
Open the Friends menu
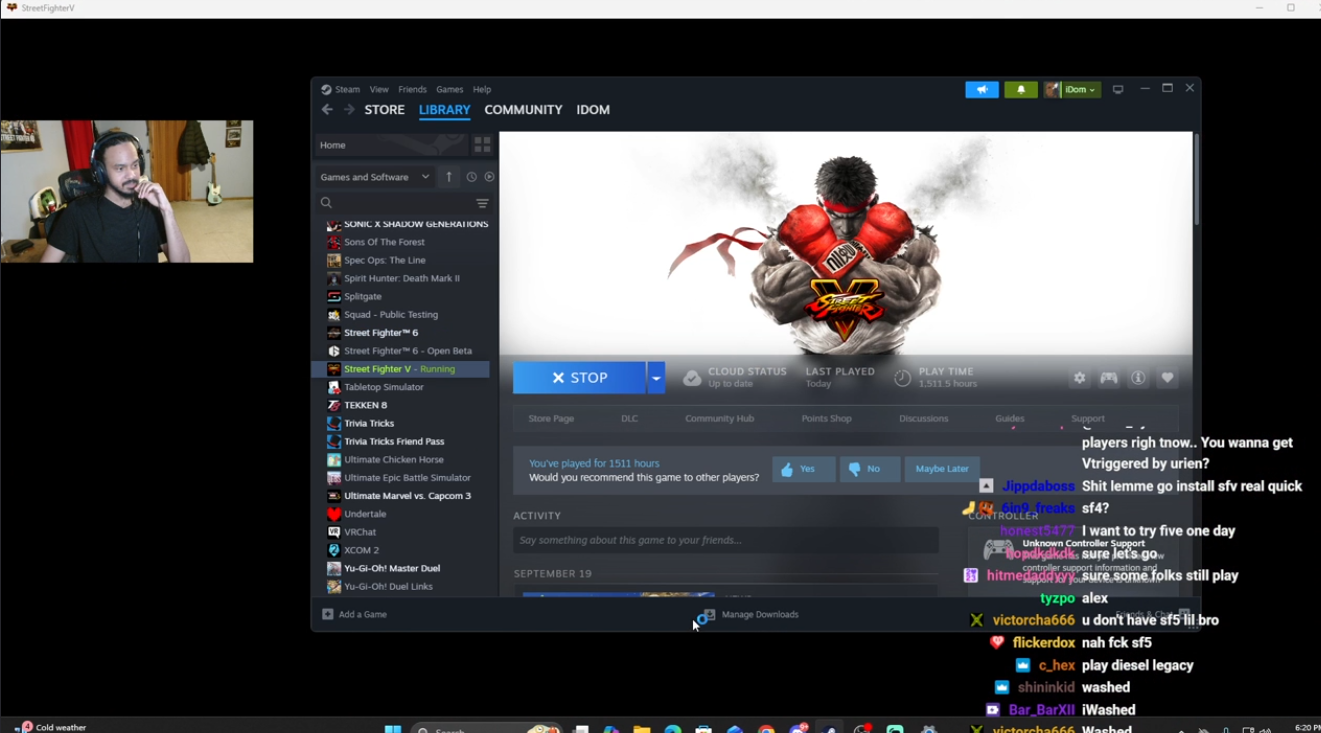(412, 89)
